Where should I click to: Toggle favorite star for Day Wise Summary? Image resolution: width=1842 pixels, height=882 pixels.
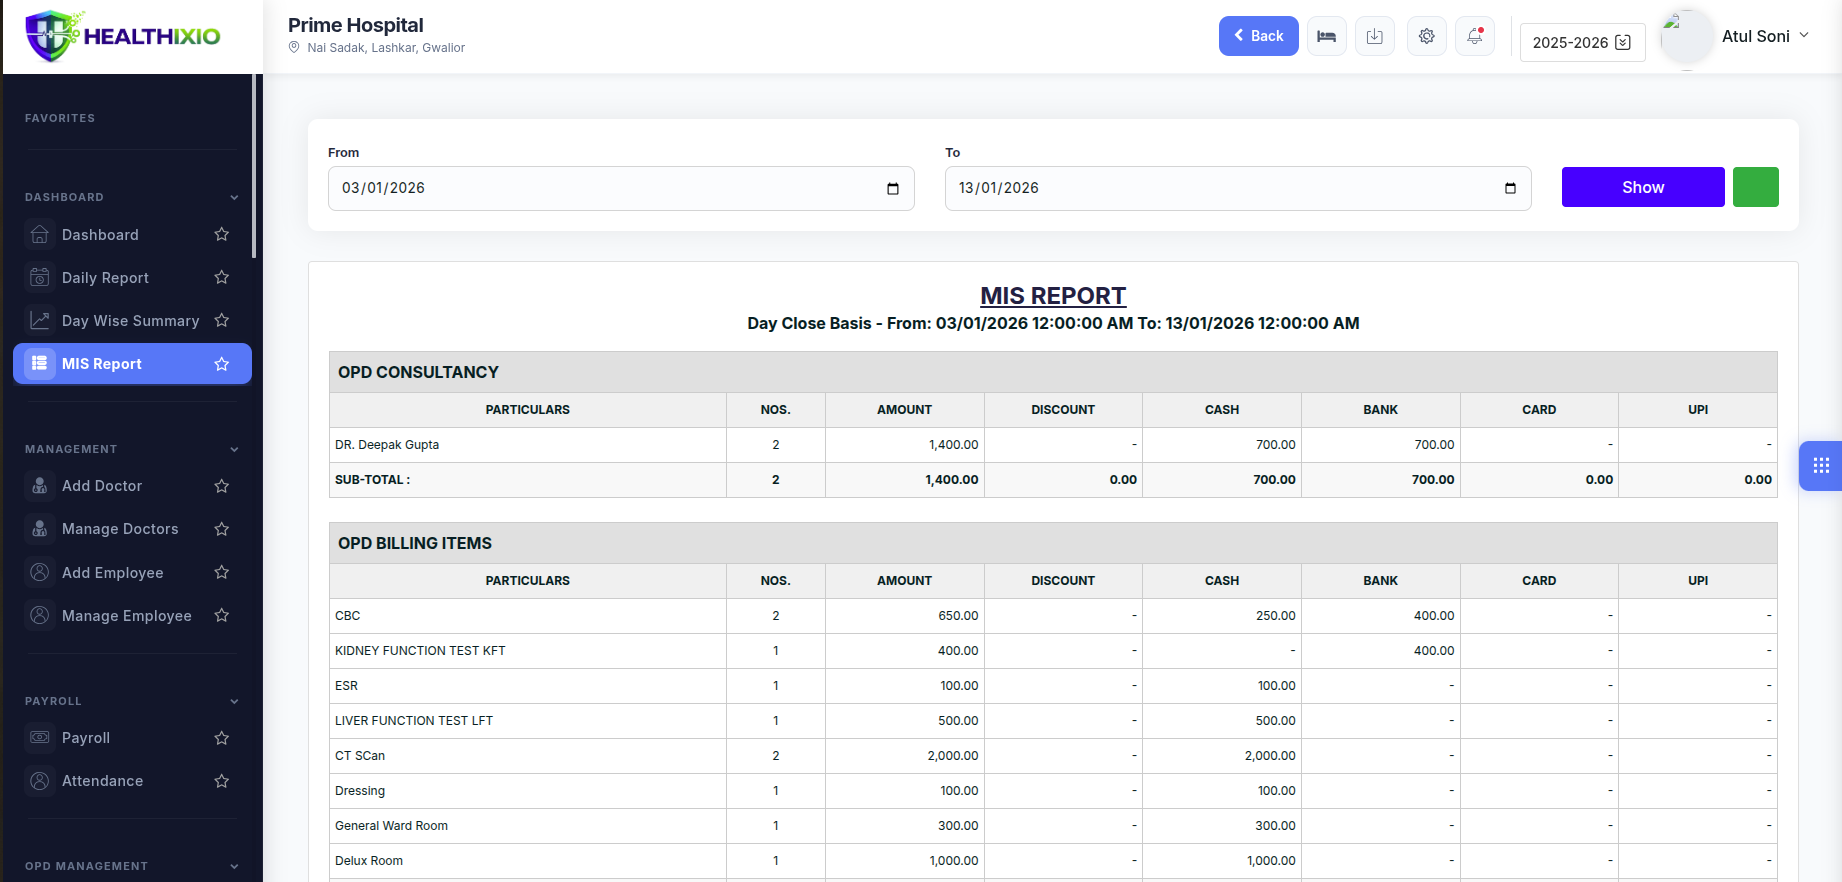coord(222,320)
